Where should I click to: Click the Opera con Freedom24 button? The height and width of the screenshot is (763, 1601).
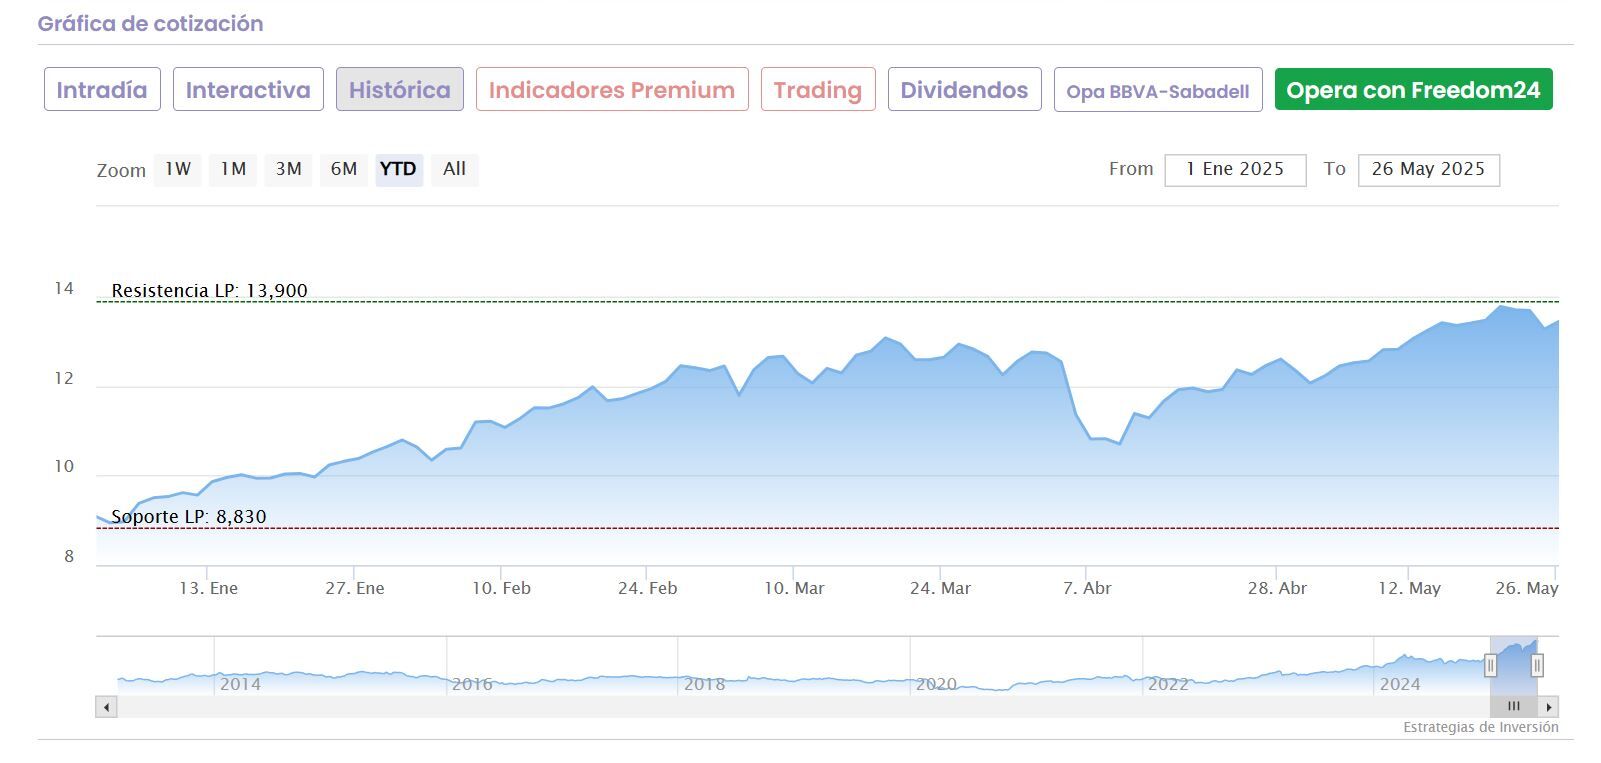tap(1413, 90)
